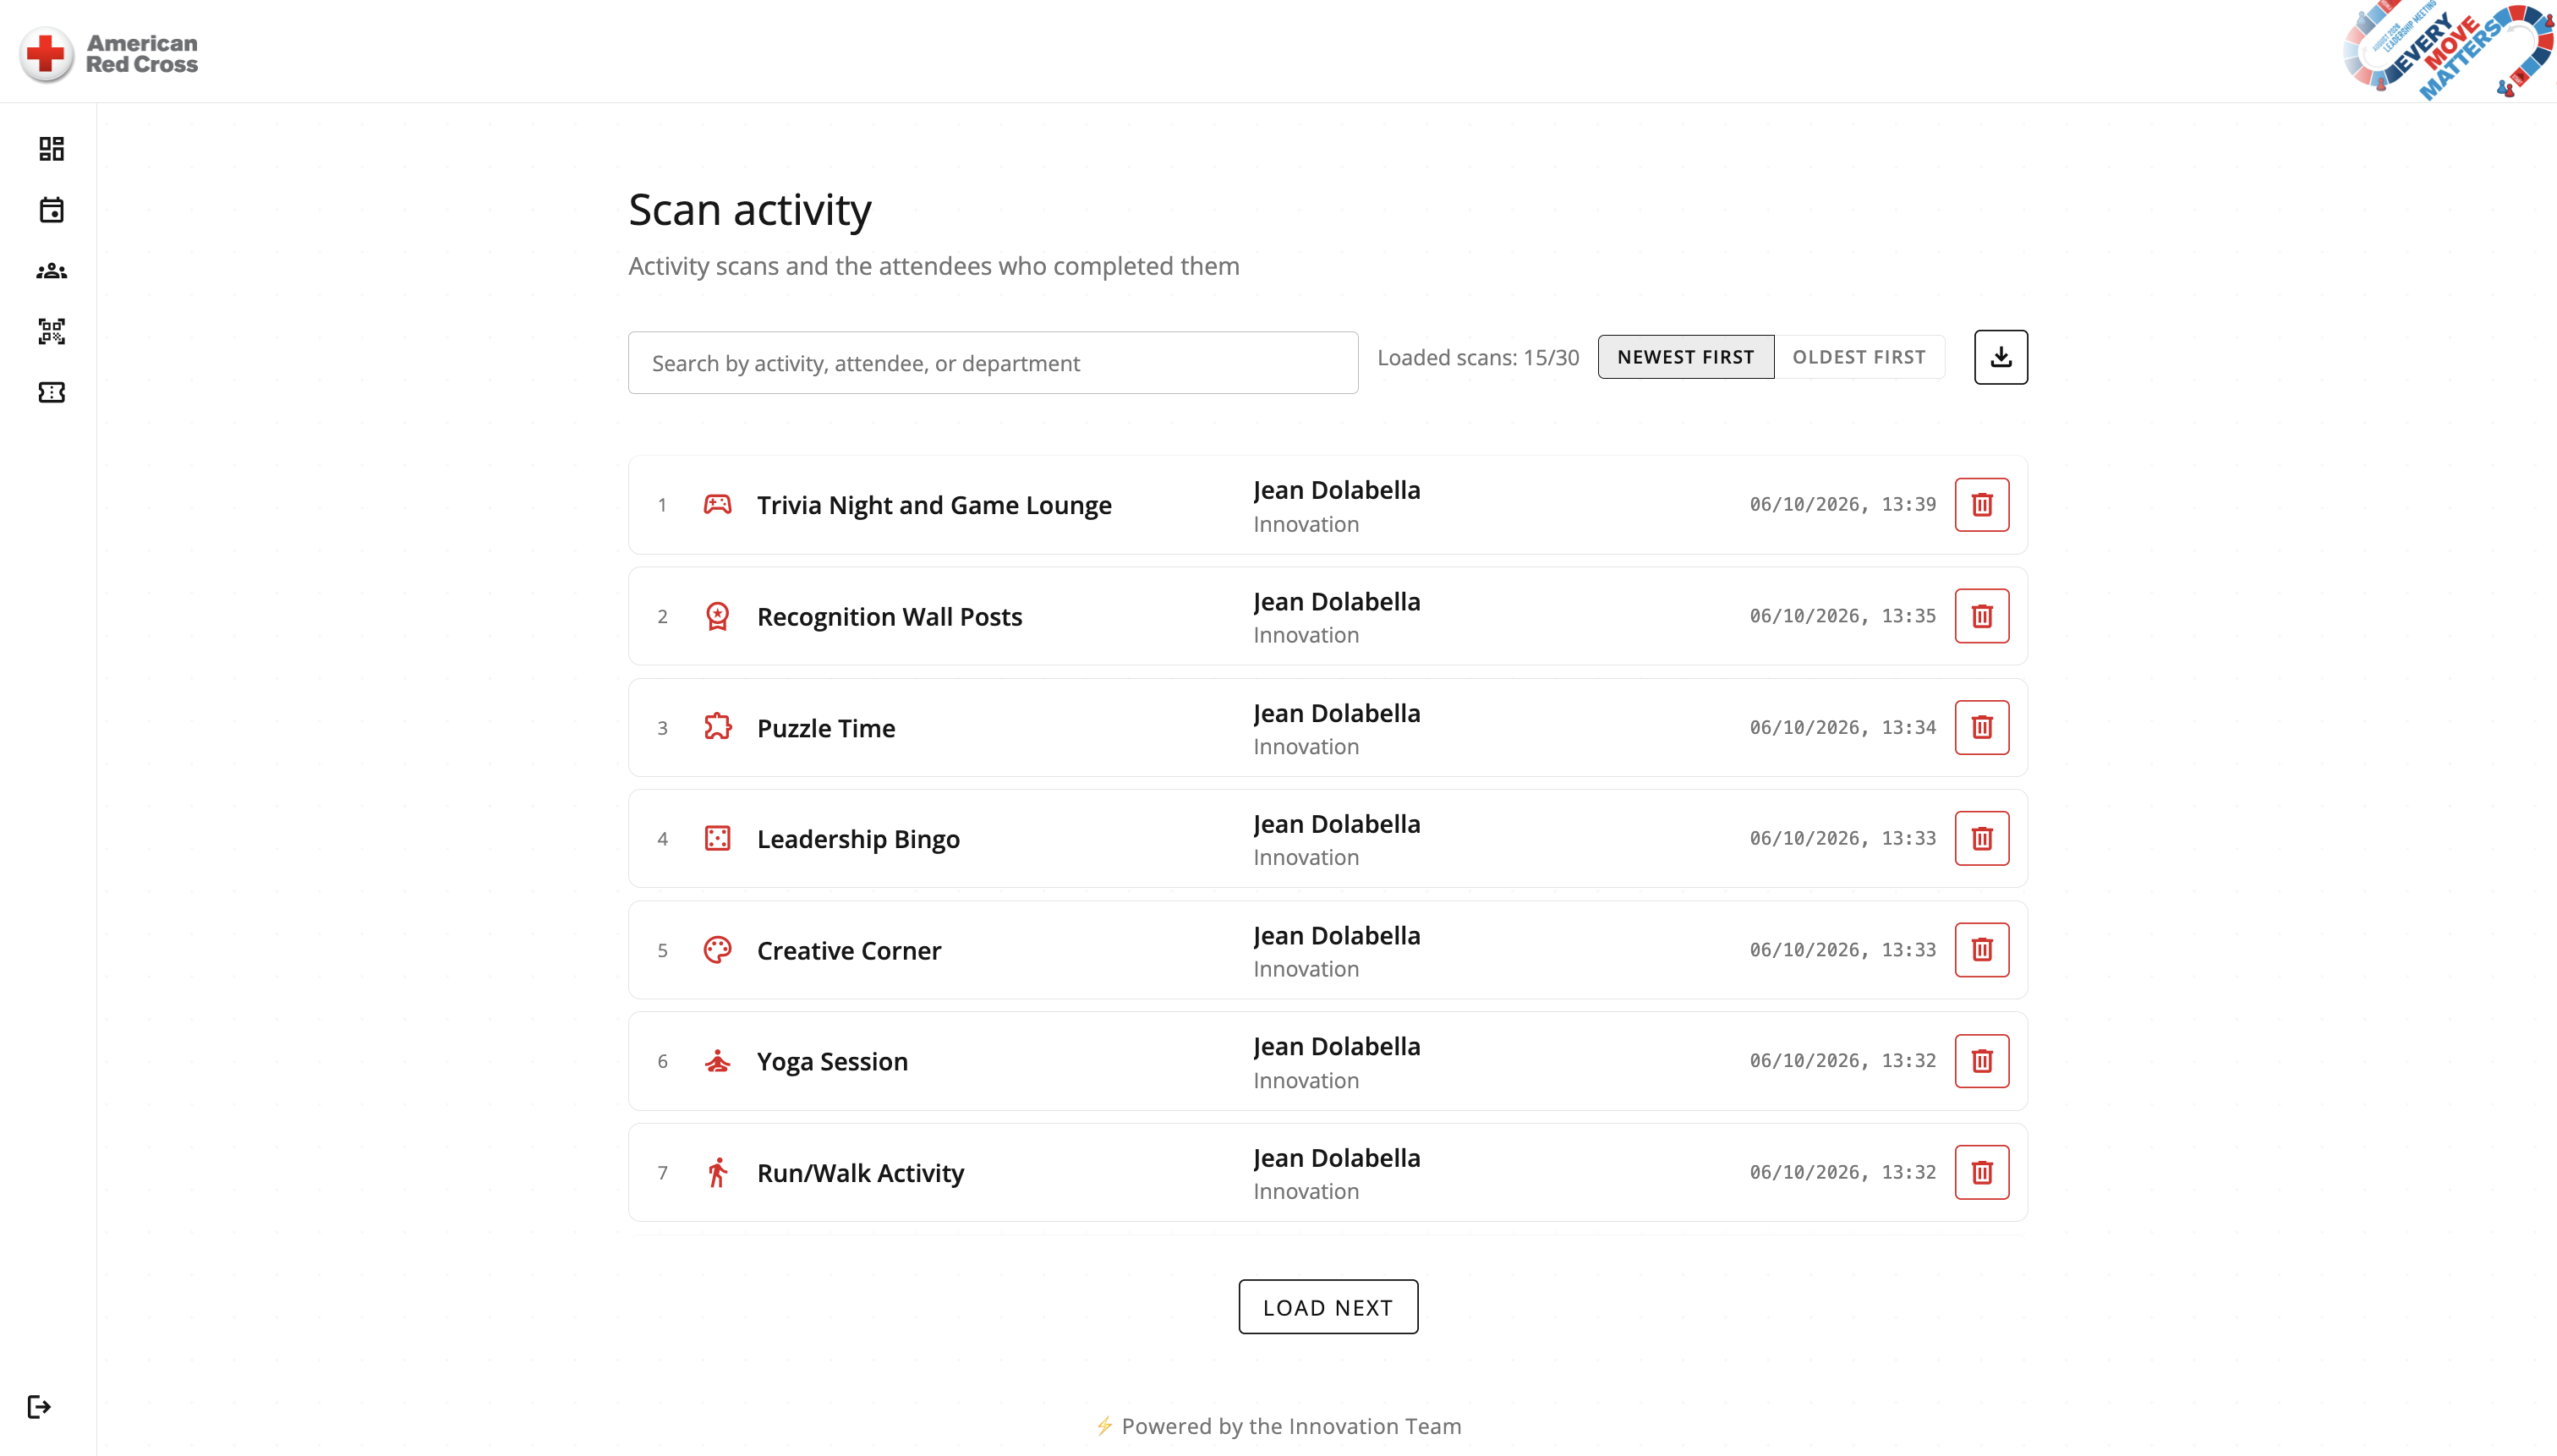The height and width of the screenshot is (1456, 2557).
Task: Click the puzzle piece icon for Puzzle Time
Action: coord(717,727)
